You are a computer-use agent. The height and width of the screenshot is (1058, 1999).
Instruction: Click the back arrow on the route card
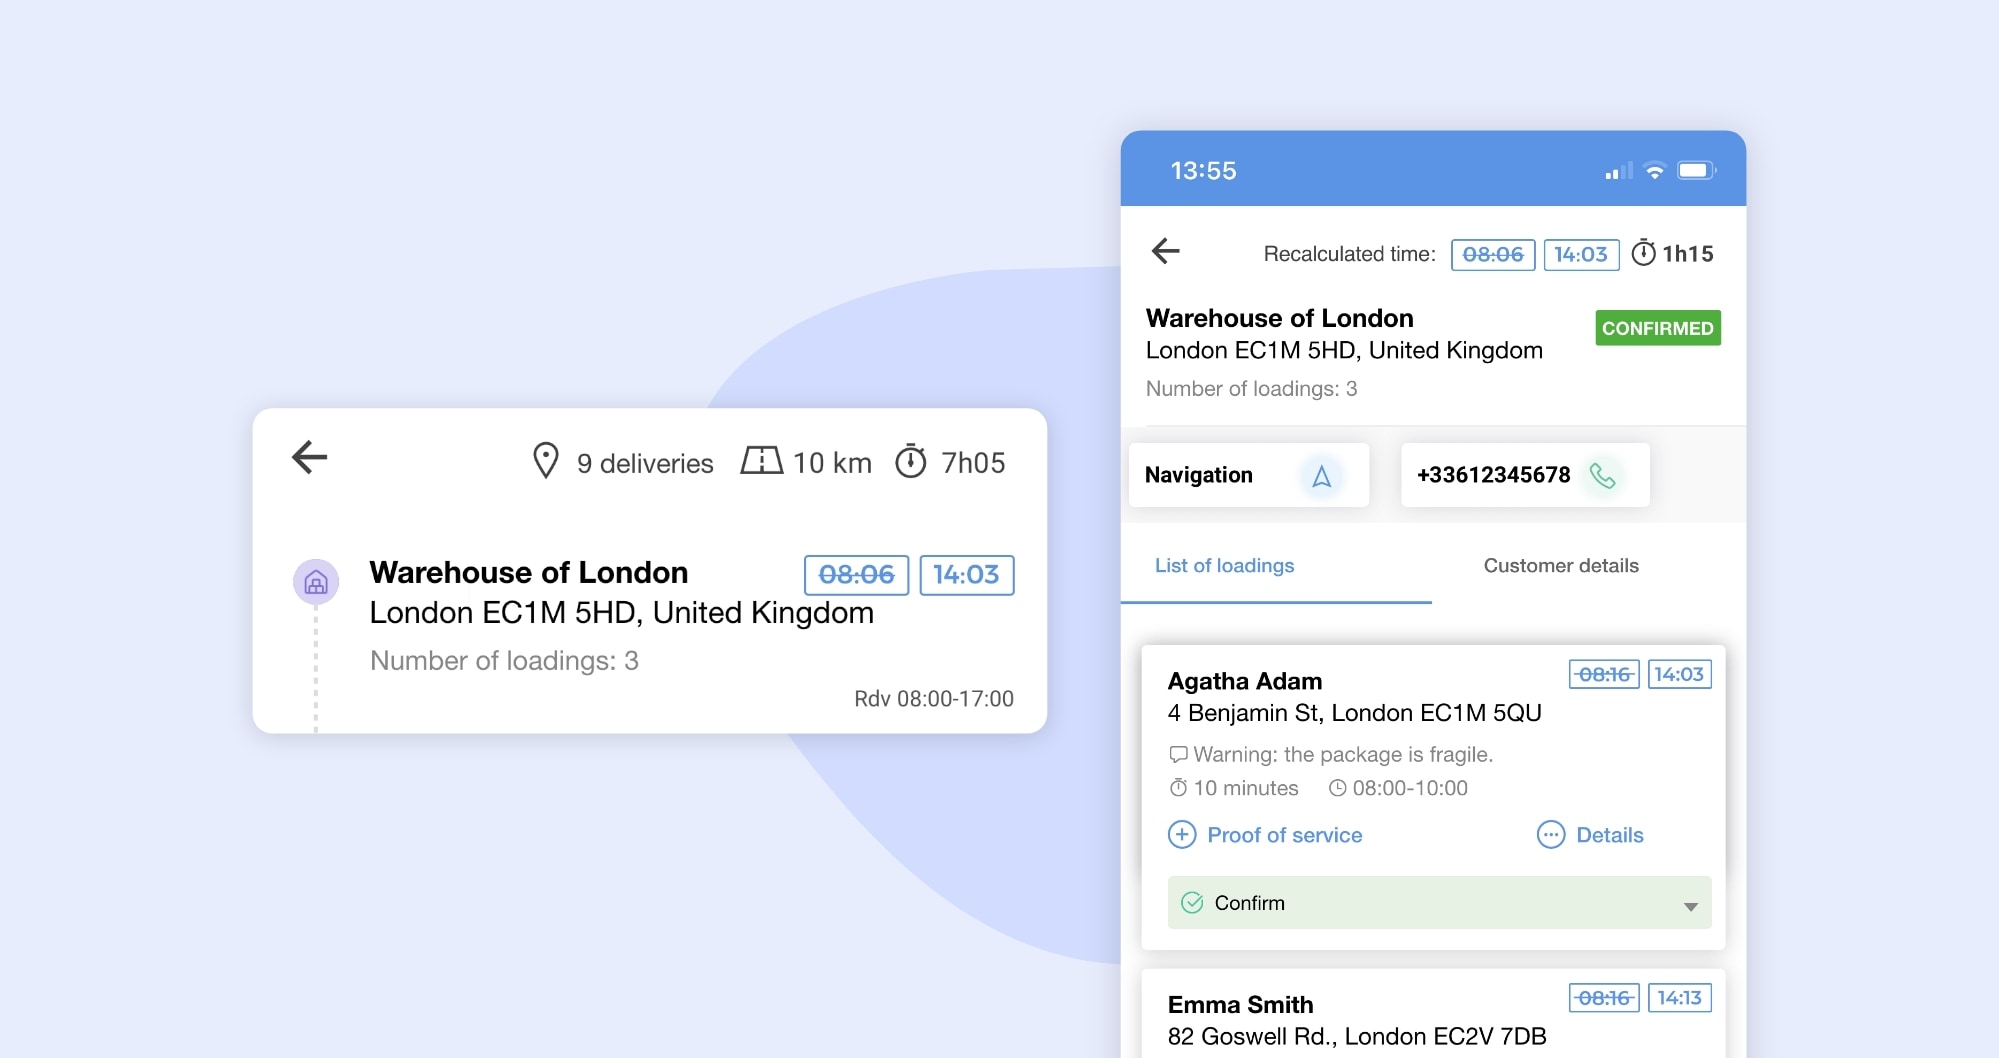pyautogui.click(x=310, y=458)
